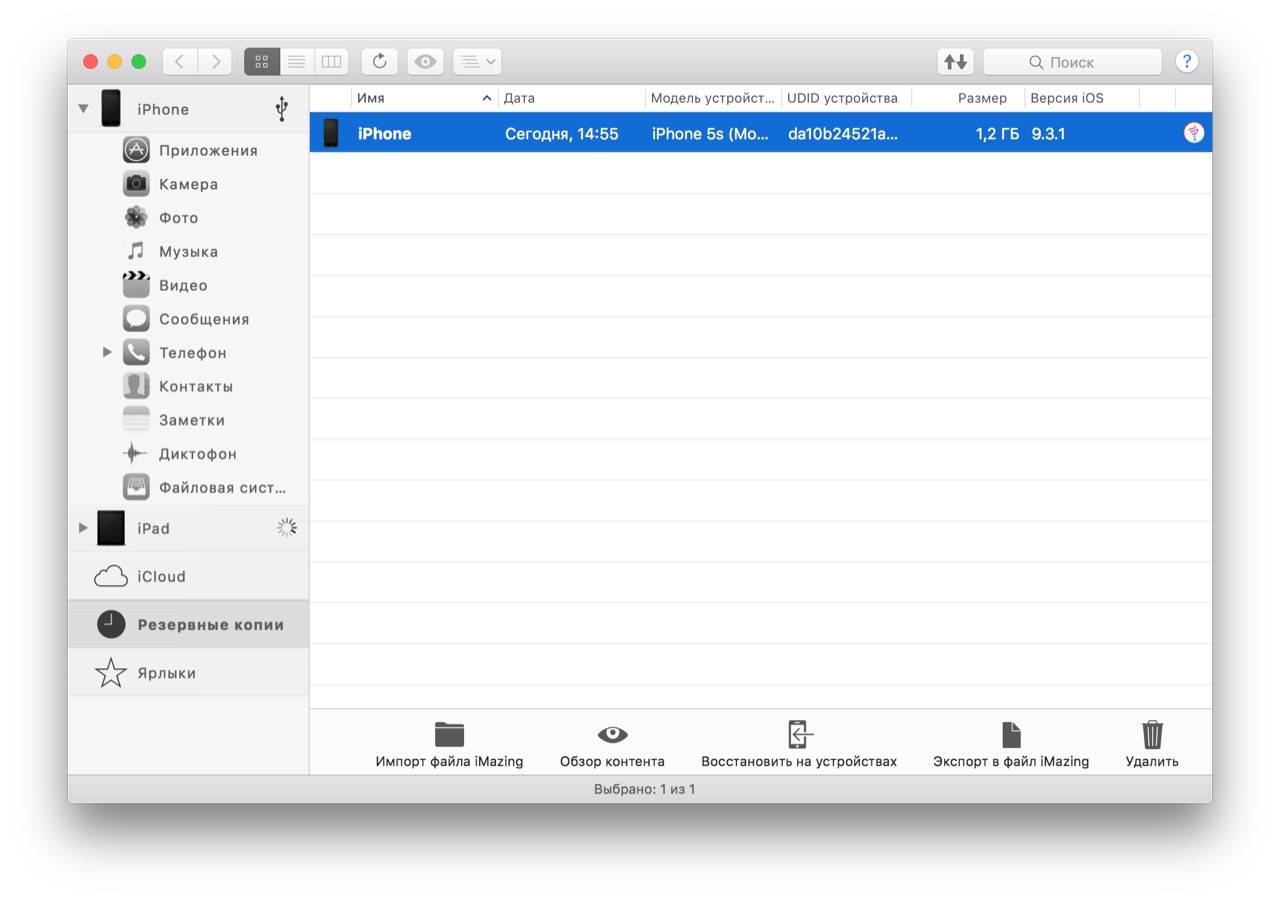Click the USB connection icon beside iPhone
Image resolution: width=1280 pixels, height=900 pixels.
click(x=281, y=109)
